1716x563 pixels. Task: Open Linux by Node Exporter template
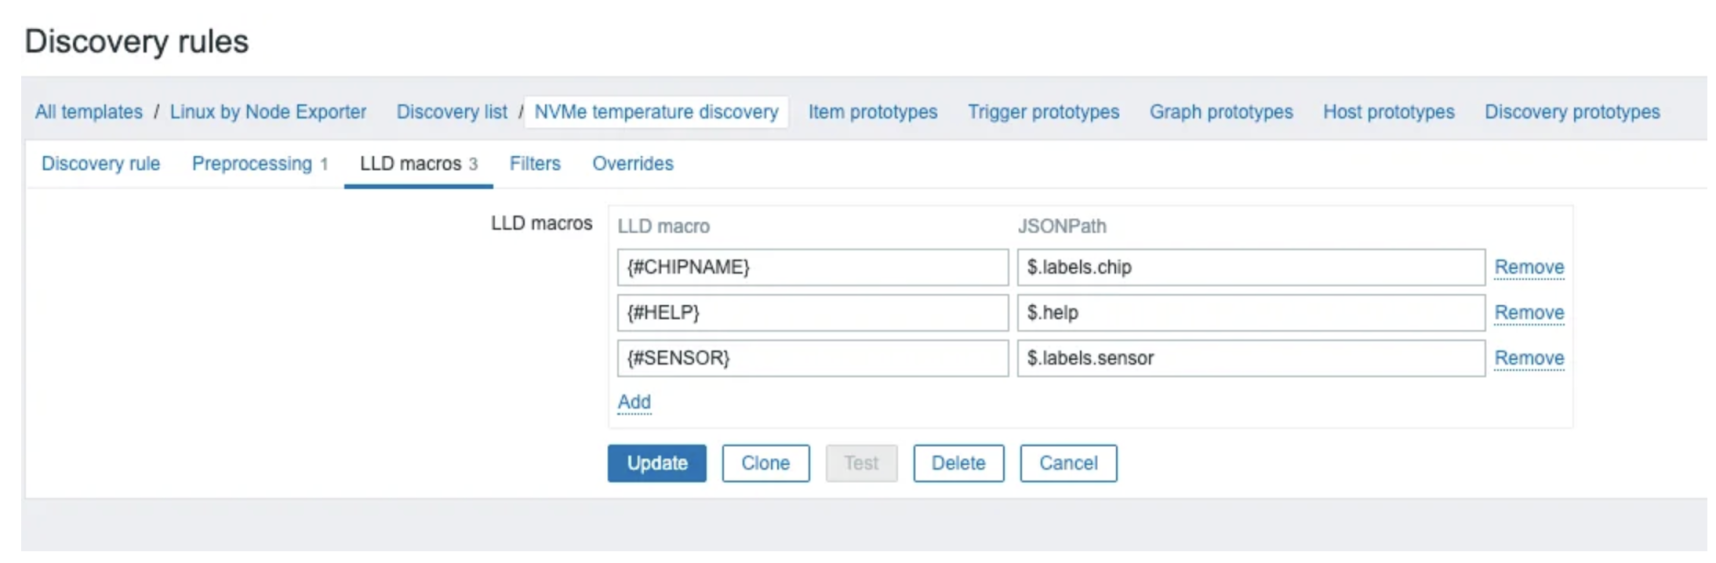268,112
